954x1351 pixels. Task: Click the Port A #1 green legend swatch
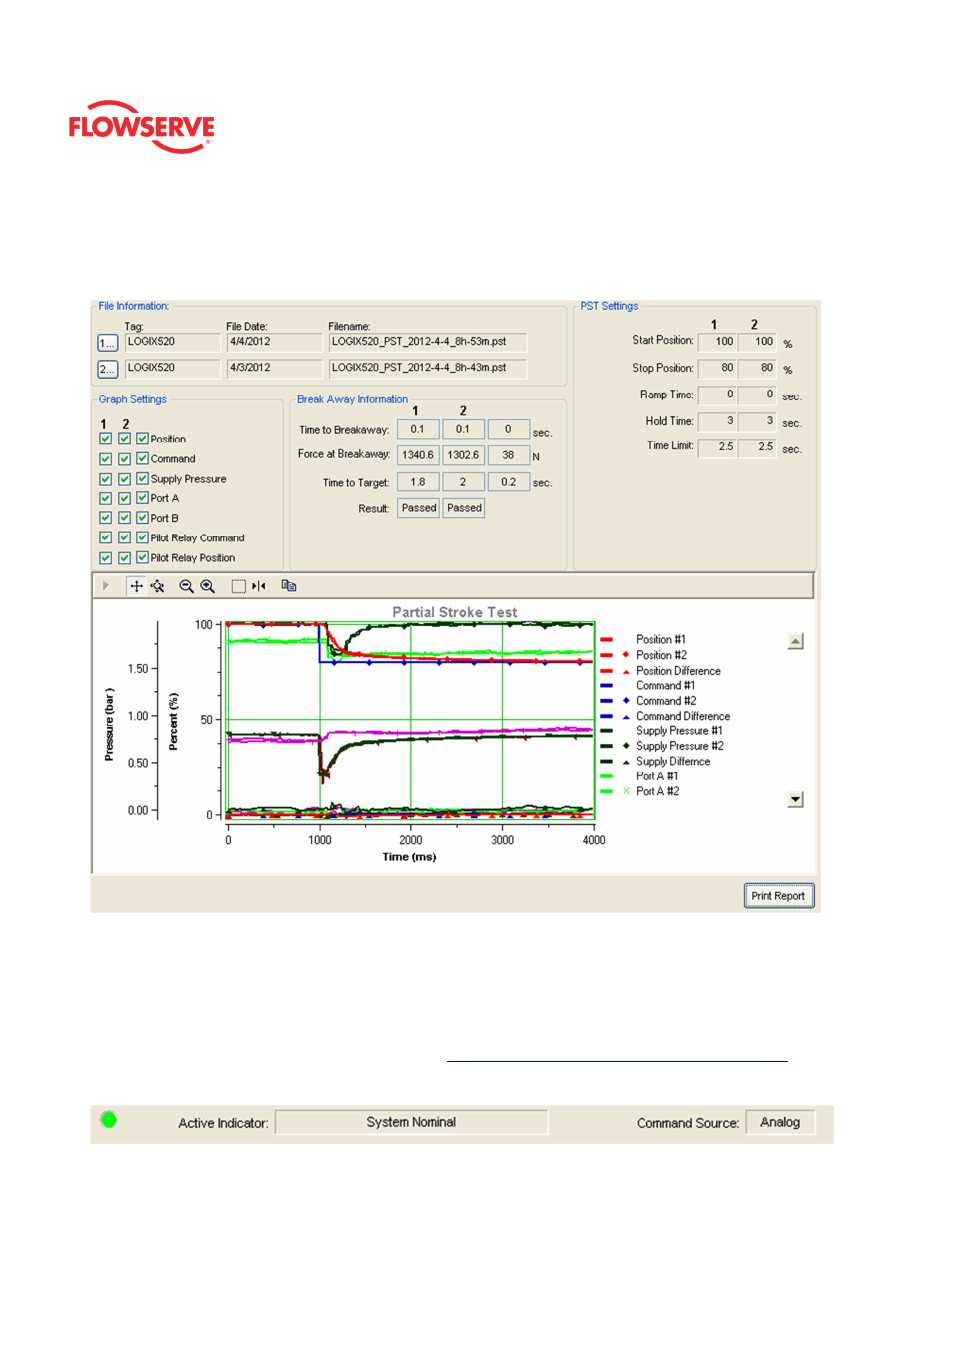tap(606, 776)
